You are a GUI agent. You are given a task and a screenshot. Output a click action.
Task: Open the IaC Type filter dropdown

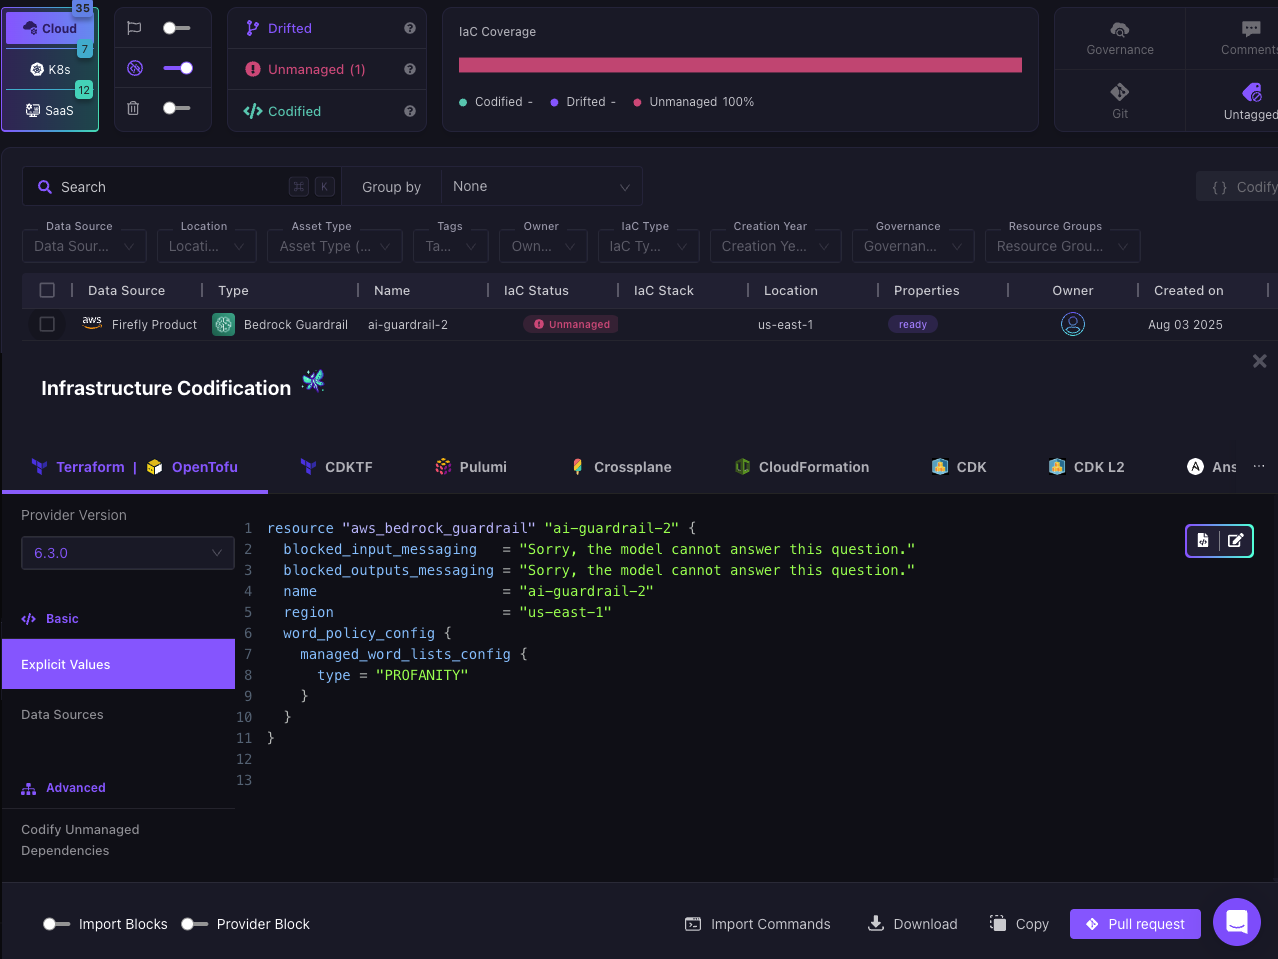click(648, 246)
